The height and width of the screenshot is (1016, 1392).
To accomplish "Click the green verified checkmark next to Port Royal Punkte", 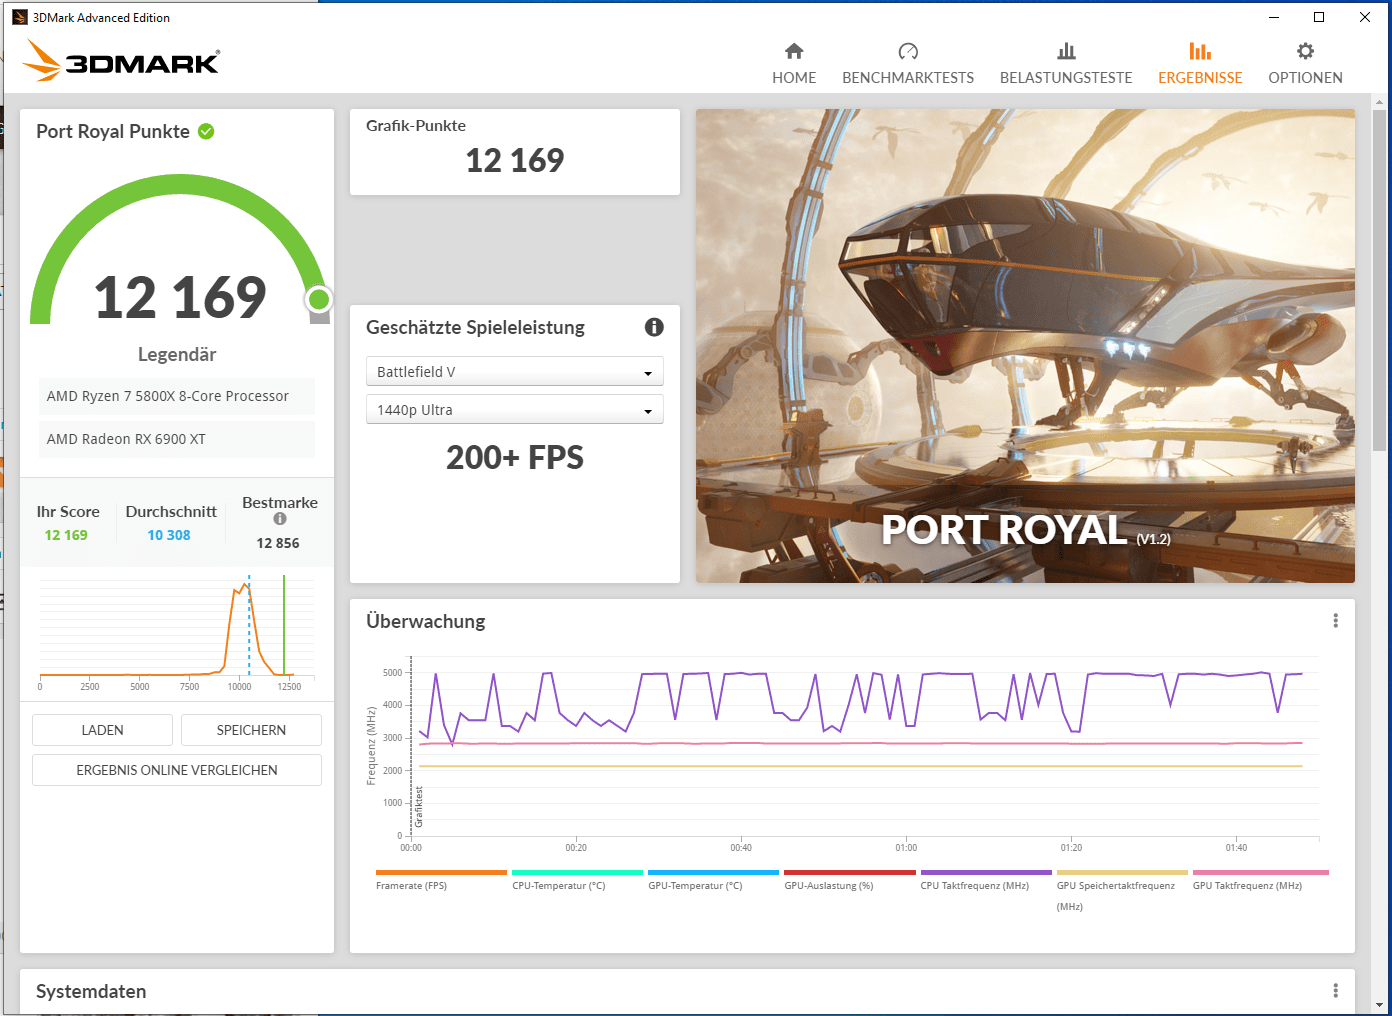I will coord(206,131).
